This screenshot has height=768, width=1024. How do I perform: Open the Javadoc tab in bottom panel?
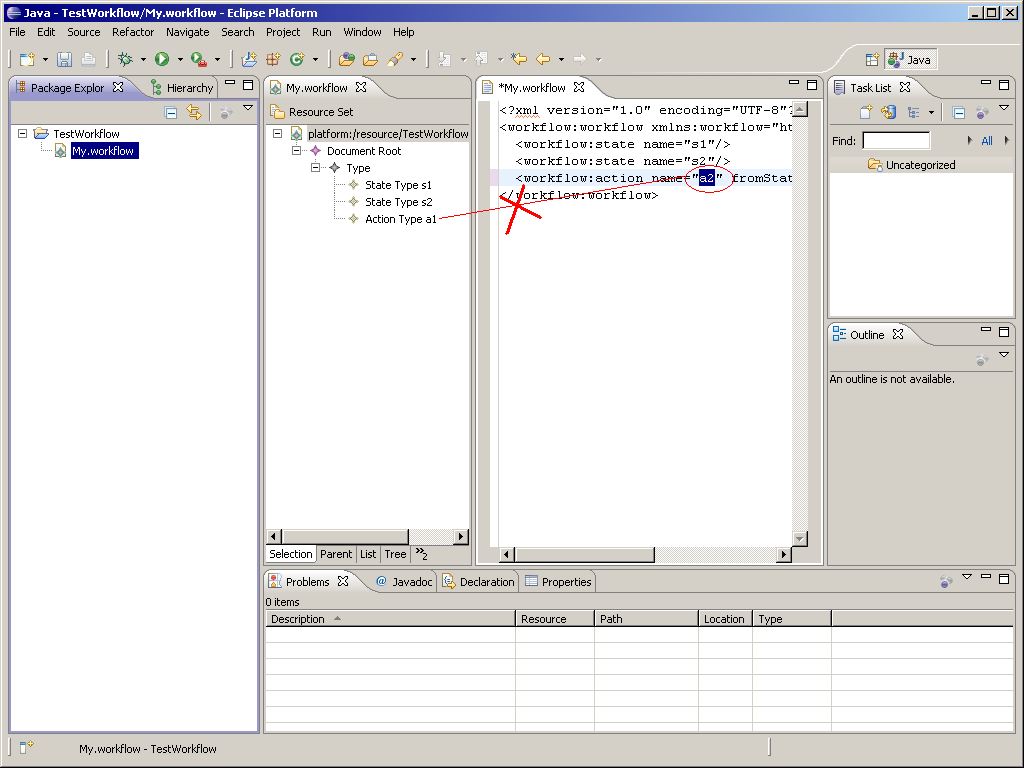tap(404, 582)
